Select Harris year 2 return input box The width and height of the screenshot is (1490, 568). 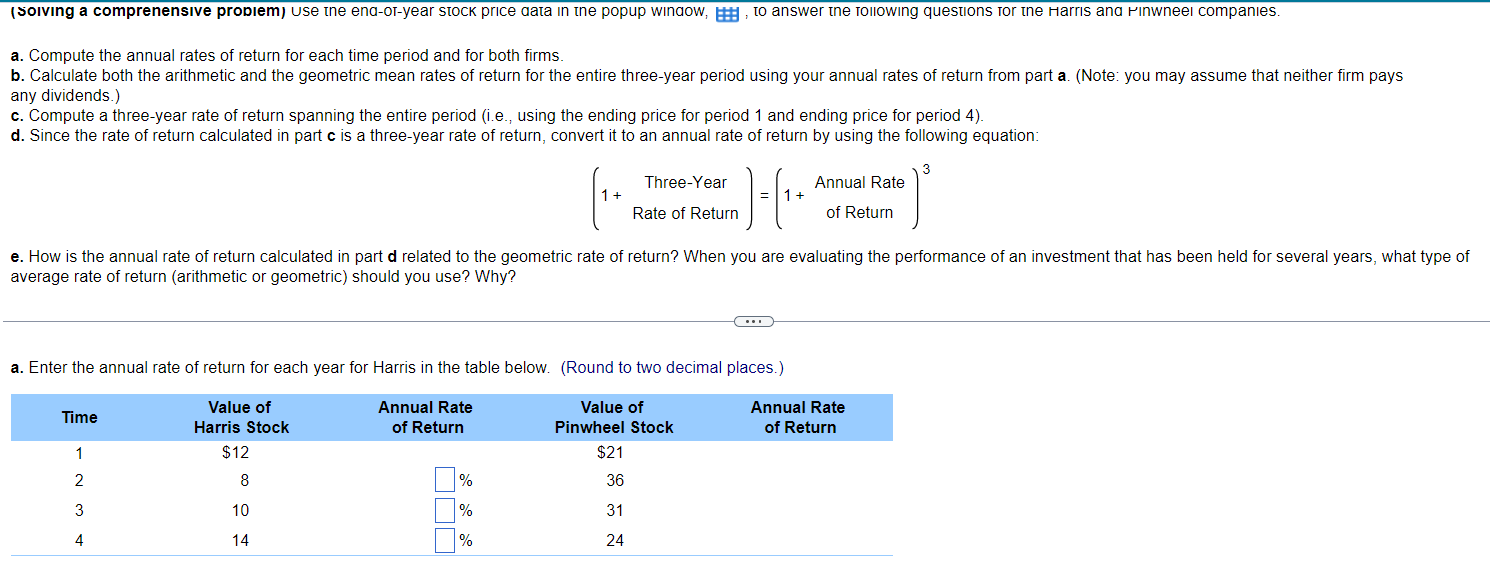tap(445, 481)
